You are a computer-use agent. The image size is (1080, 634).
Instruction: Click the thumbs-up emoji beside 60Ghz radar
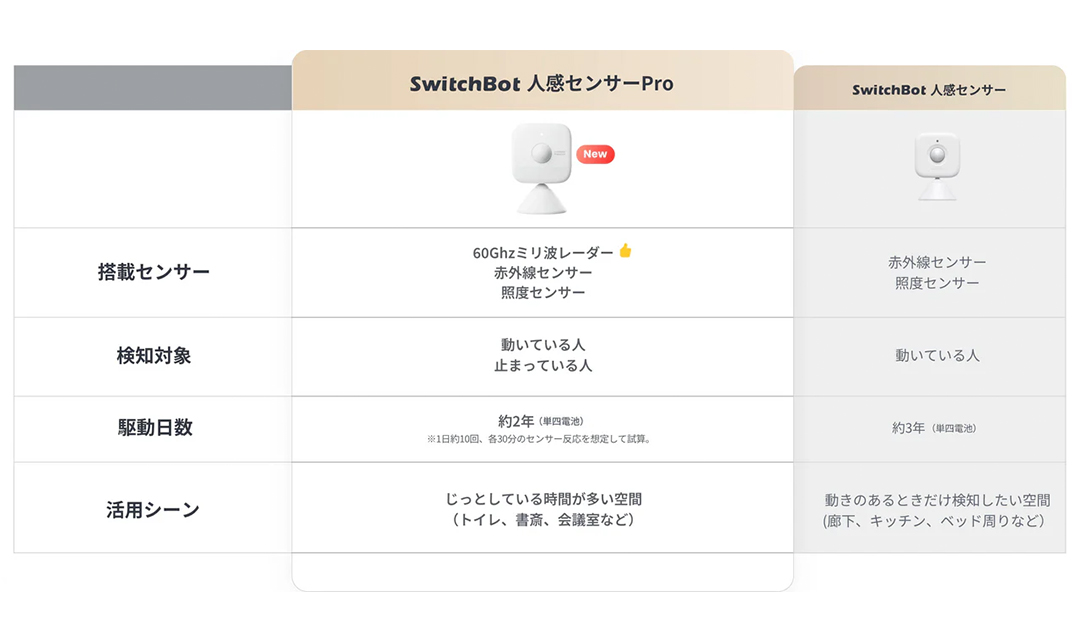pyautogui.click(x=626, y=251)
